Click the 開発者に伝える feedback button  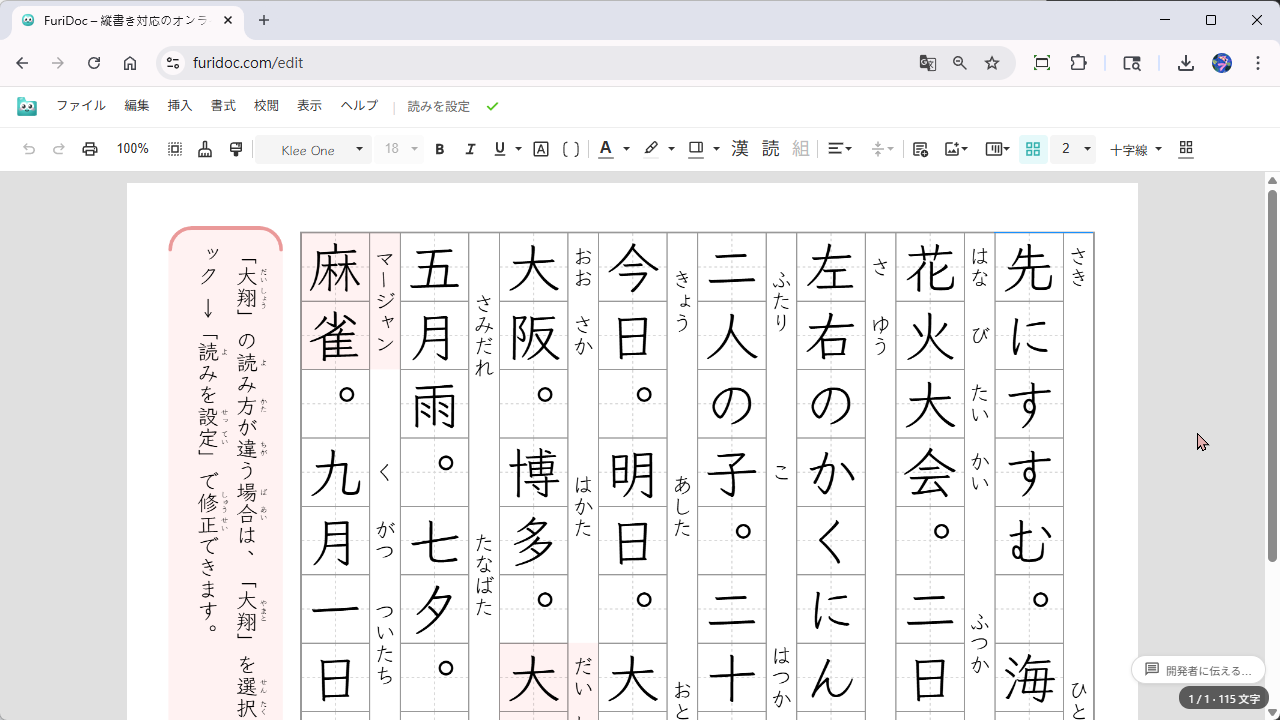[1197, 670]
